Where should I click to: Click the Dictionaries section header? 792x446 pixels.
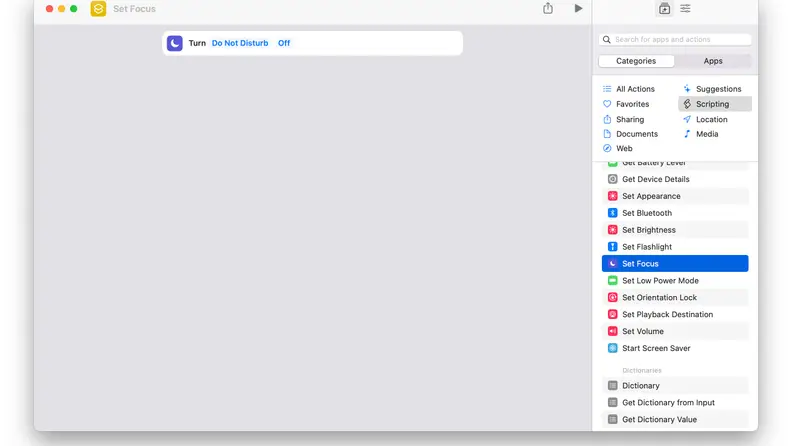(641, 370)
